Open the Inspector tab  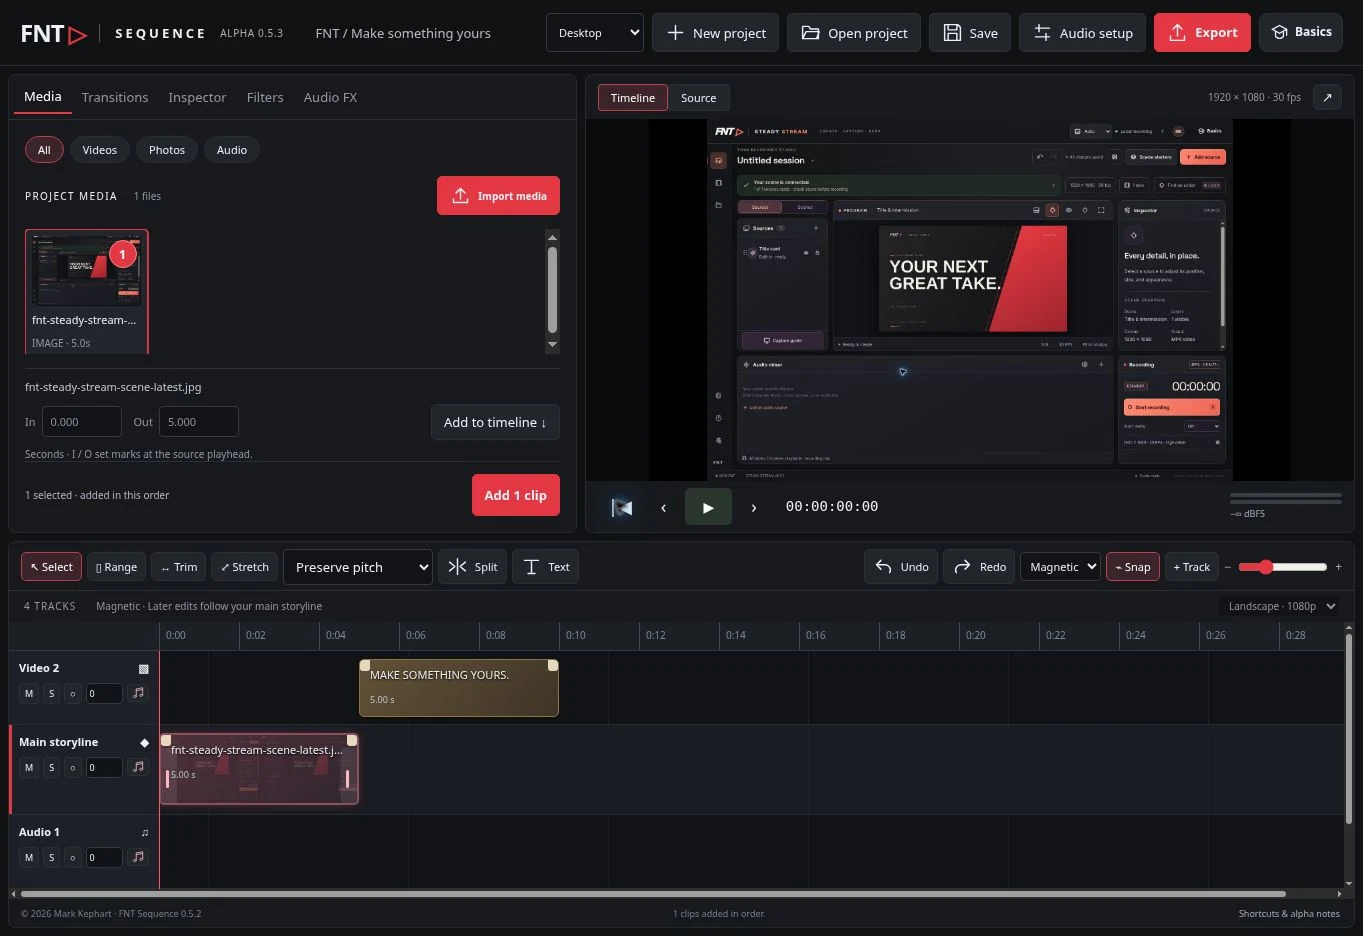(197, 97)
